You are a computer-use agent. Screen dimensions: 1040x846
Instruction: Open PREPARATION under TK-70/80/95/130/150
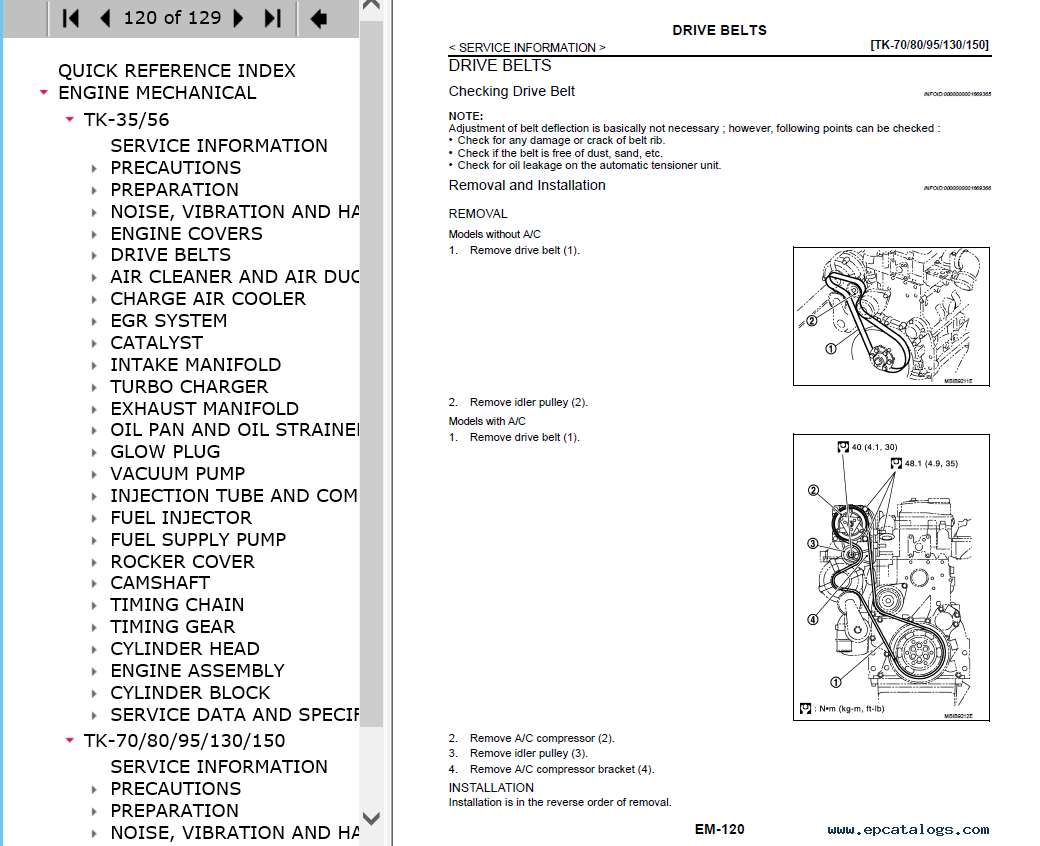[174, 811]
